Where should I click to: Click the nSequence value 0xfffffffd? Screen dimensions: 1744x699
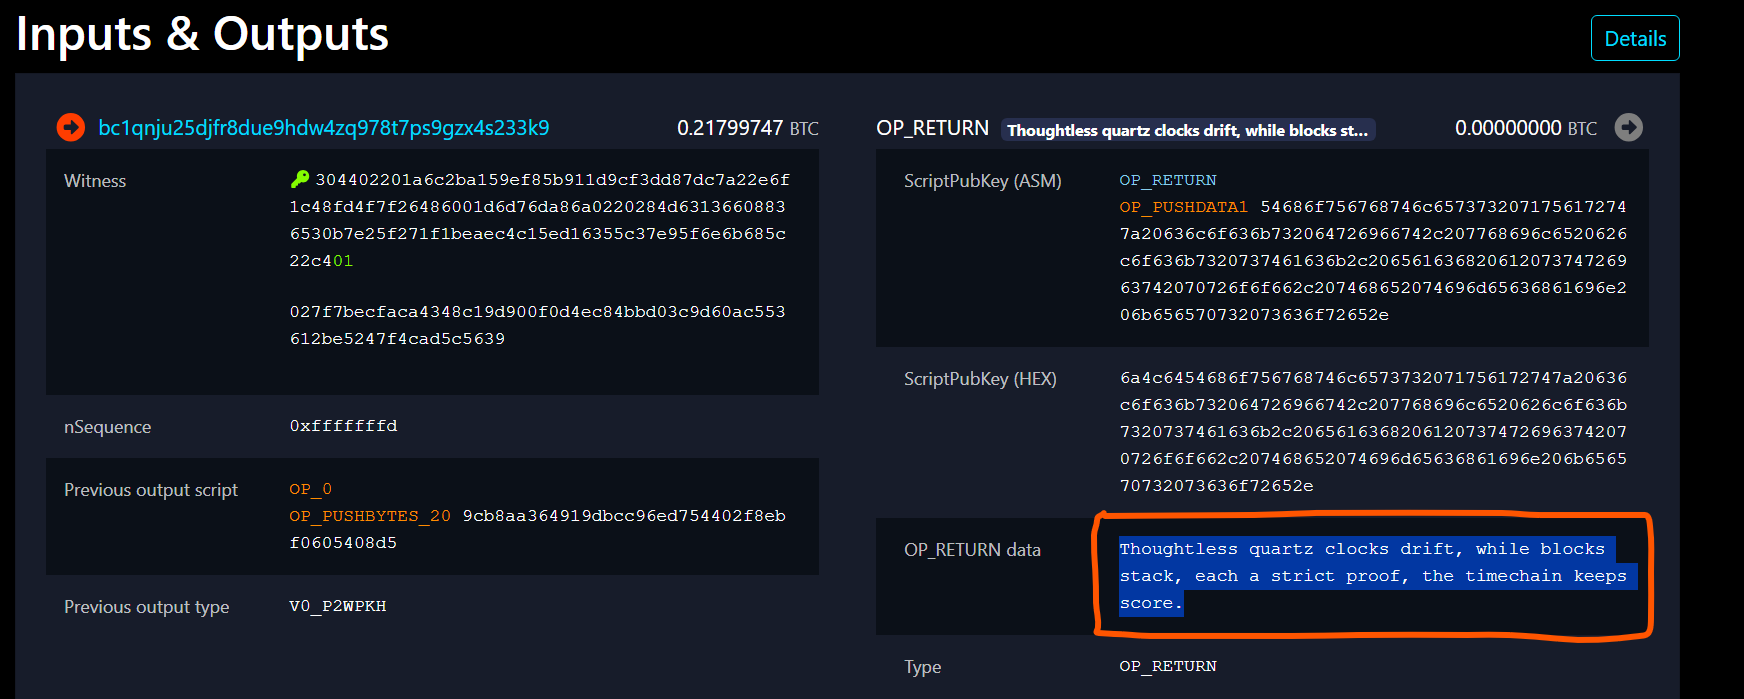tap(343, 426)
